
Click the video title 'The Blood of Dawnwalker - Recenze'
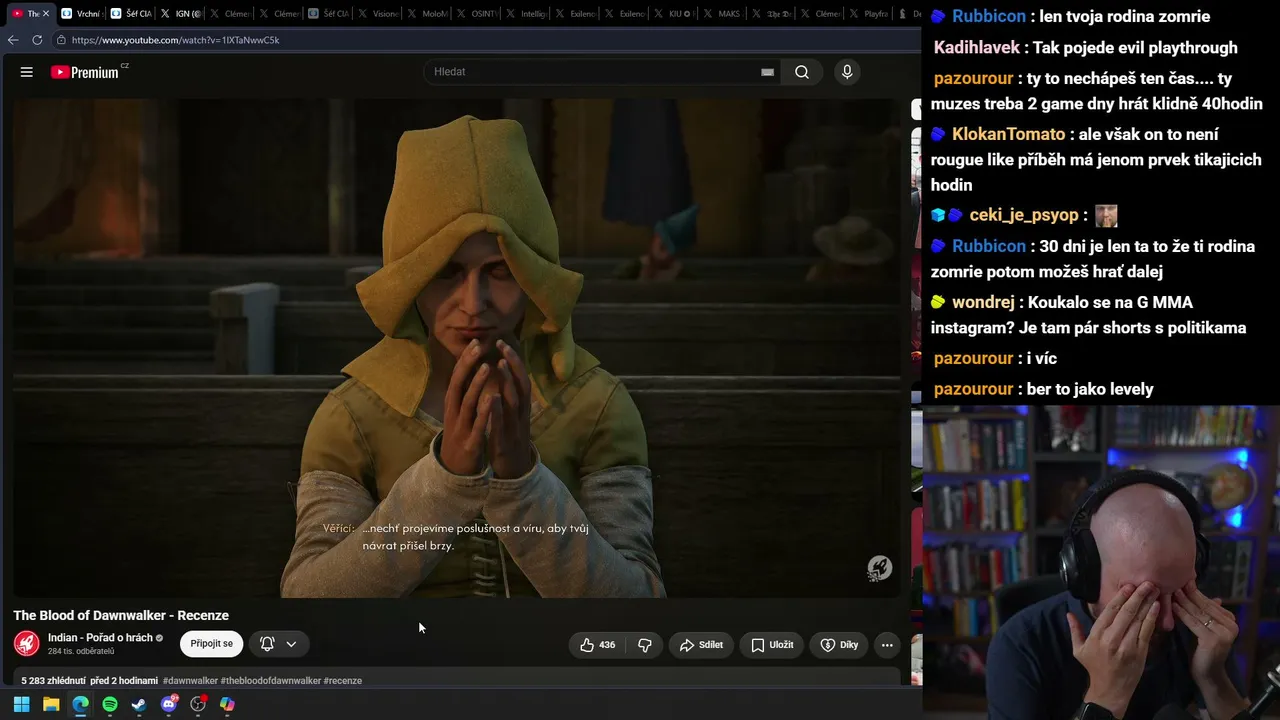tap(121, 616)
